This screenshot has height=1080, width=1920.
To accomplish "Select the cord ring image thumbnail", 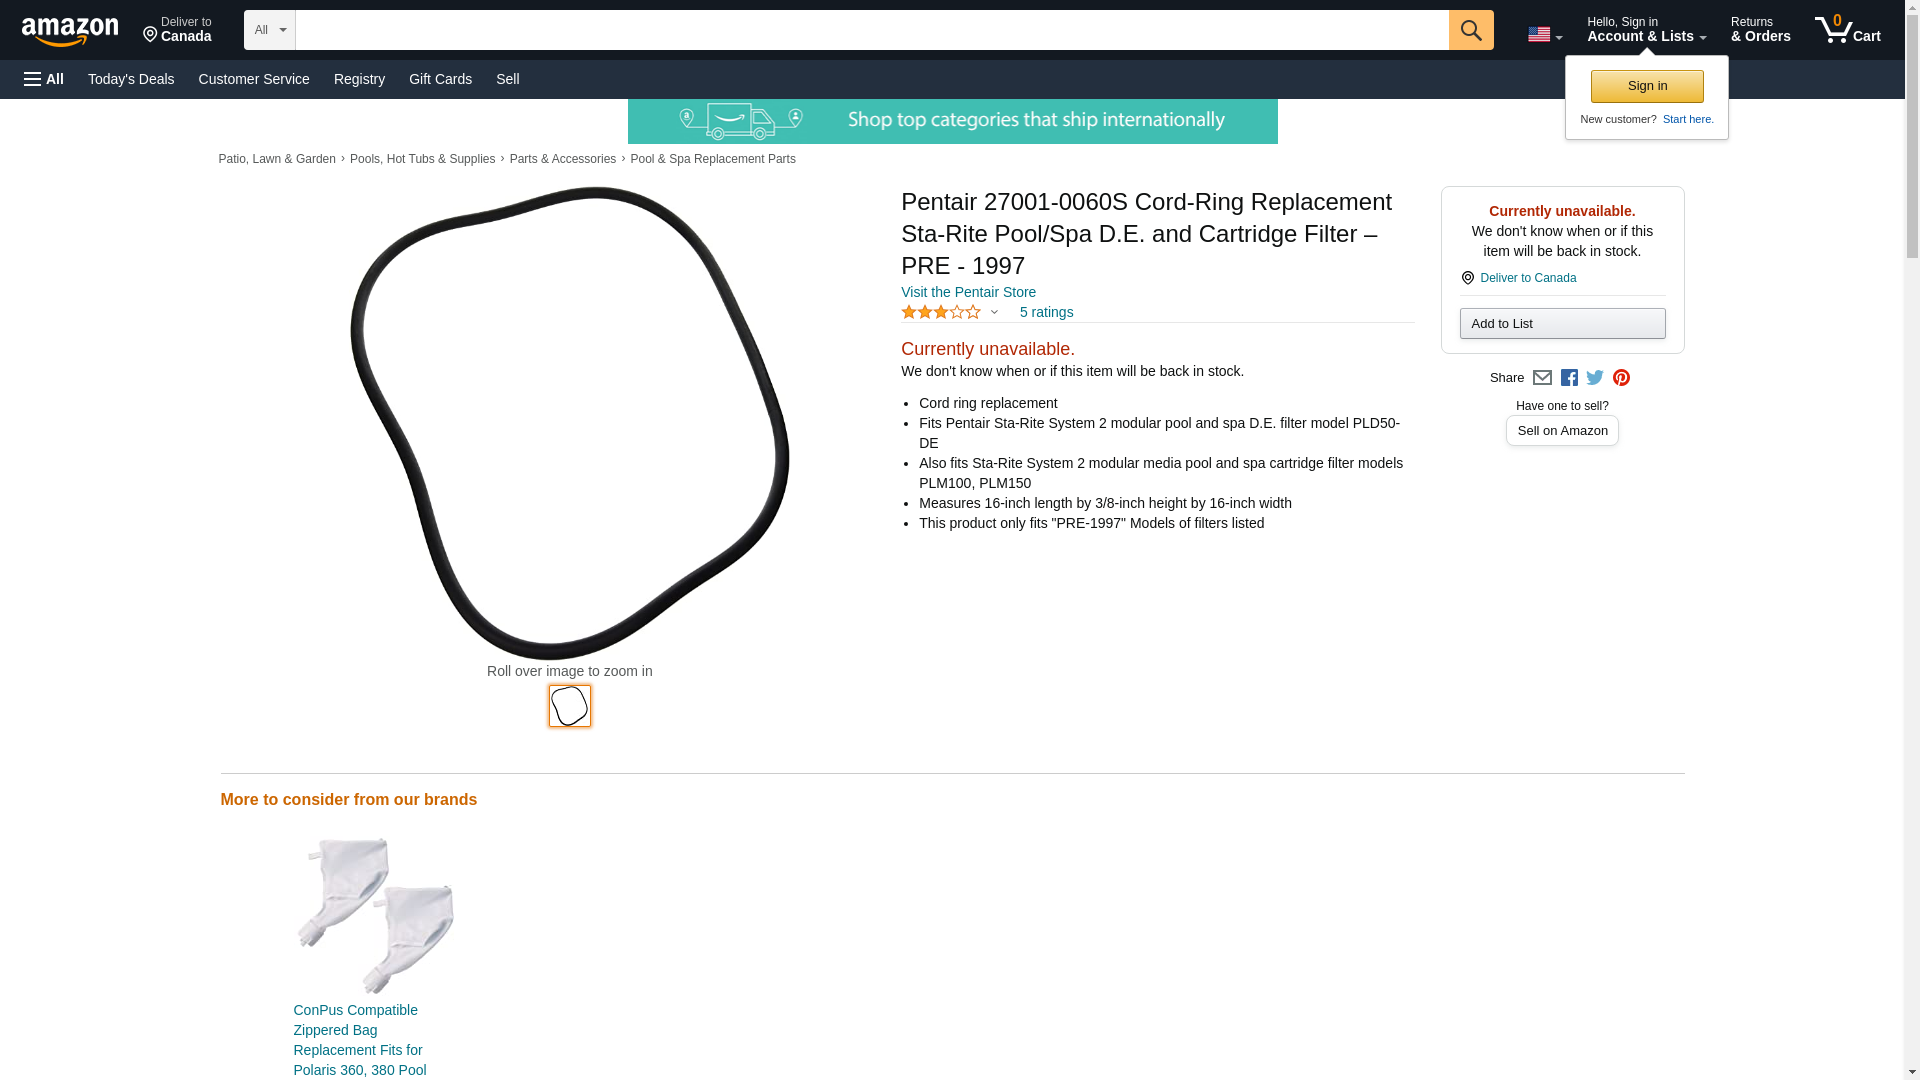I will coord(570,706).
